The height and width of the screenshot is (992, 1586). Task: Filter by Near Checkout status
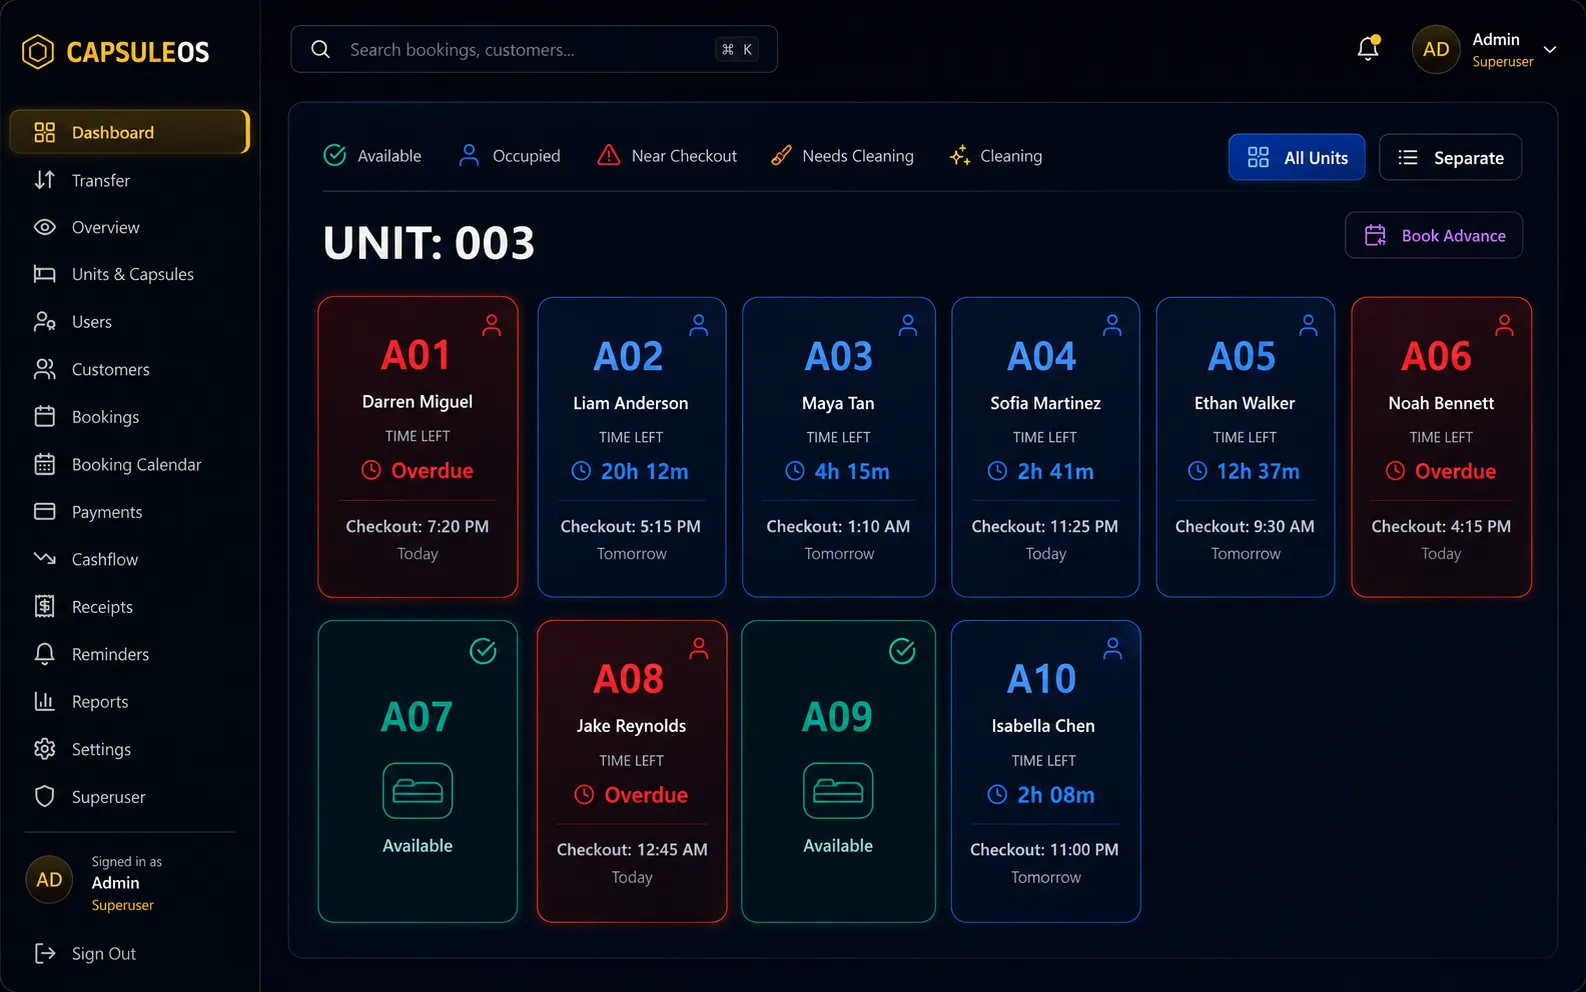tap(667, 156)
